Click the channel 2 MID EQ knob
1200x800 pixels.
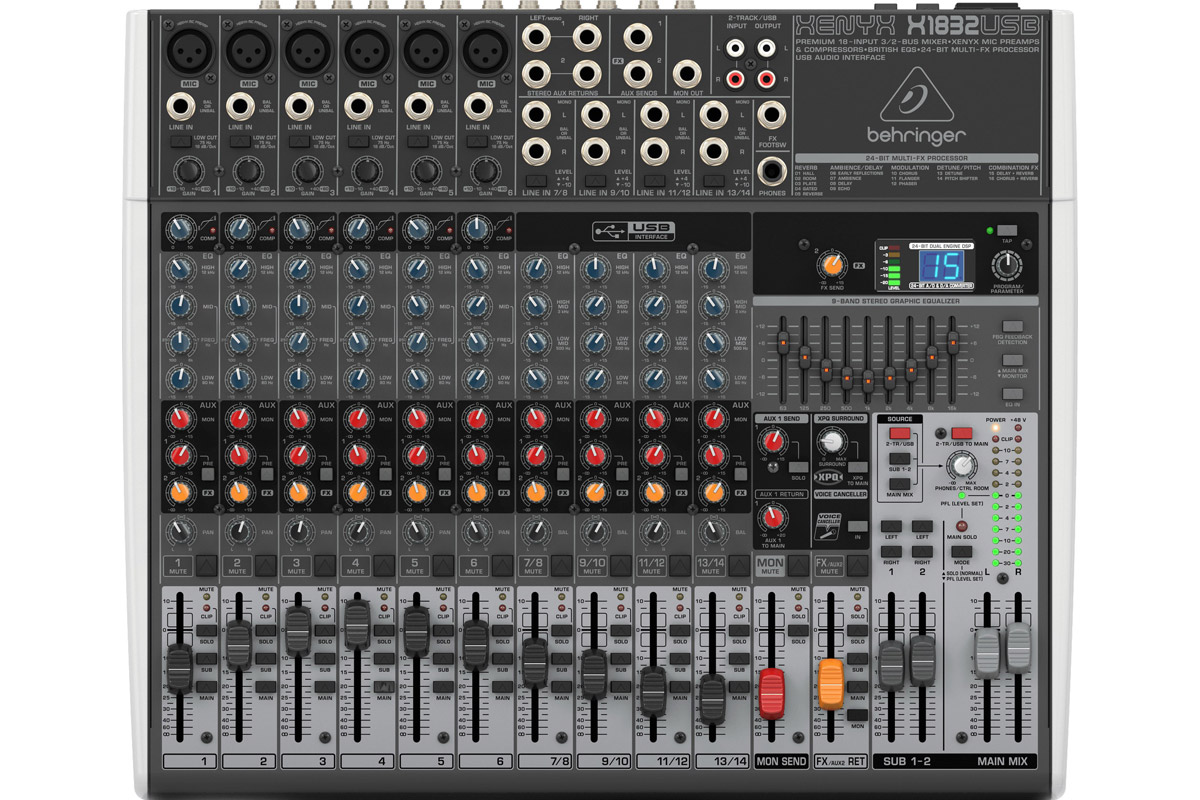point(239,305)
